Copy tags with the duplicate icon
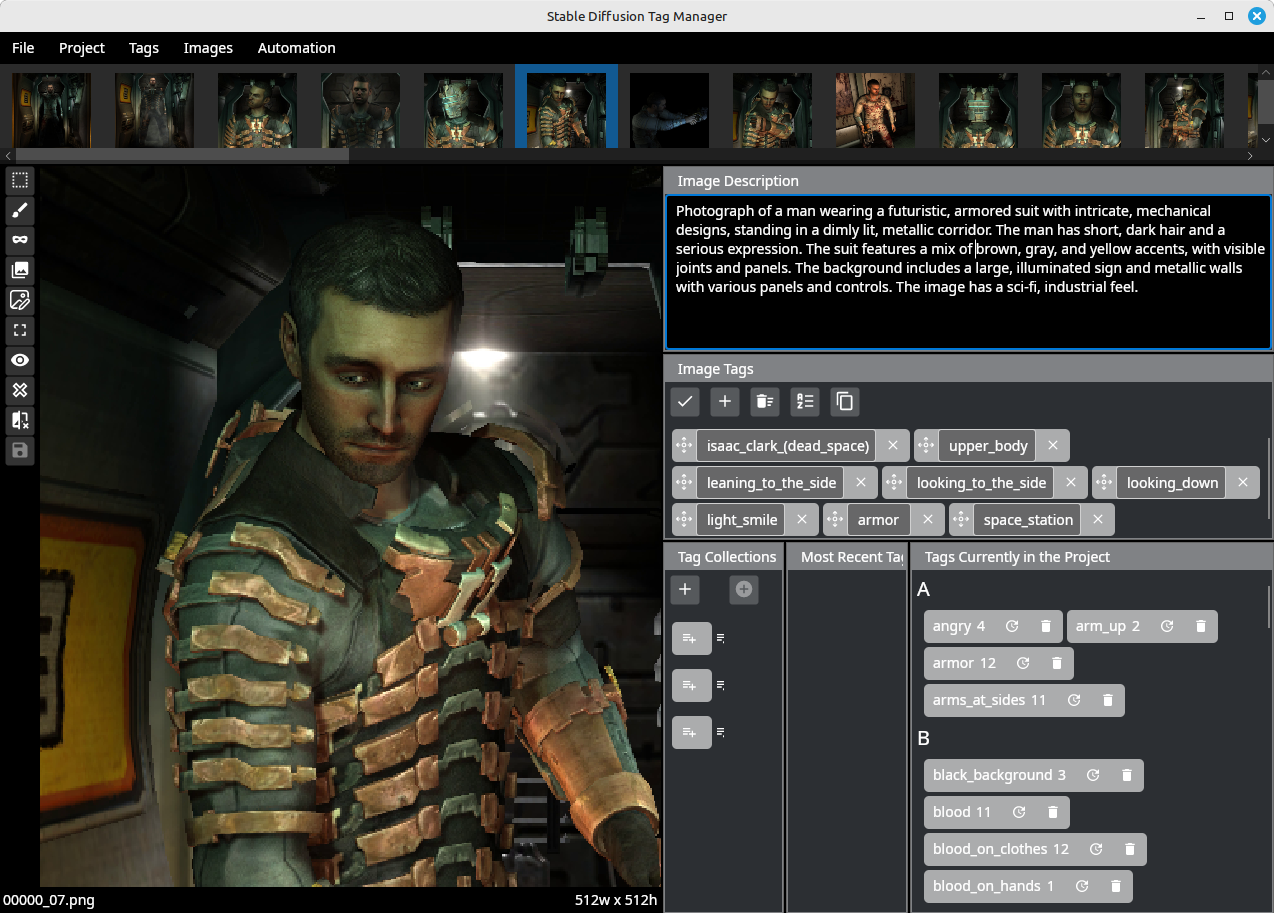This screenshot has height=913, width=1274. point(845,402)
